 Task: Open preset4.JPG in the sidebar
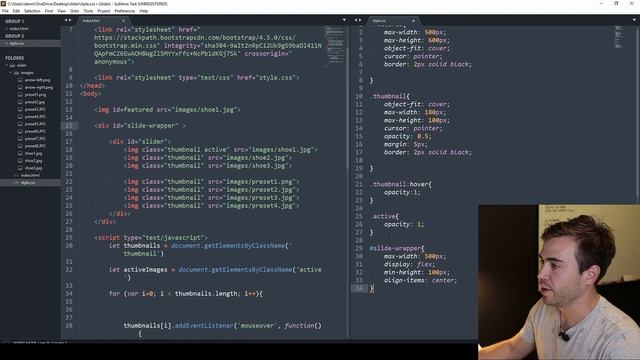(x=35, y=117)
